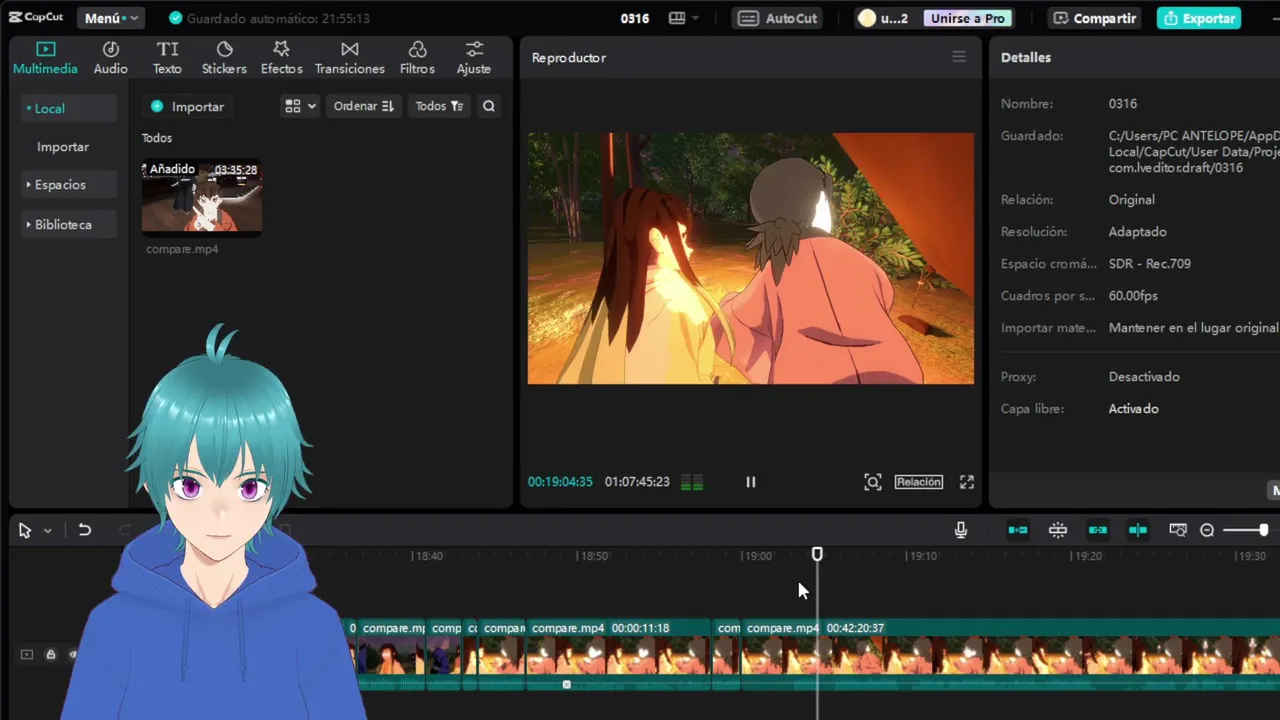Open the Todos filter dropdown
This screenshot has height=720, width=1280.
tap(439, 106)
